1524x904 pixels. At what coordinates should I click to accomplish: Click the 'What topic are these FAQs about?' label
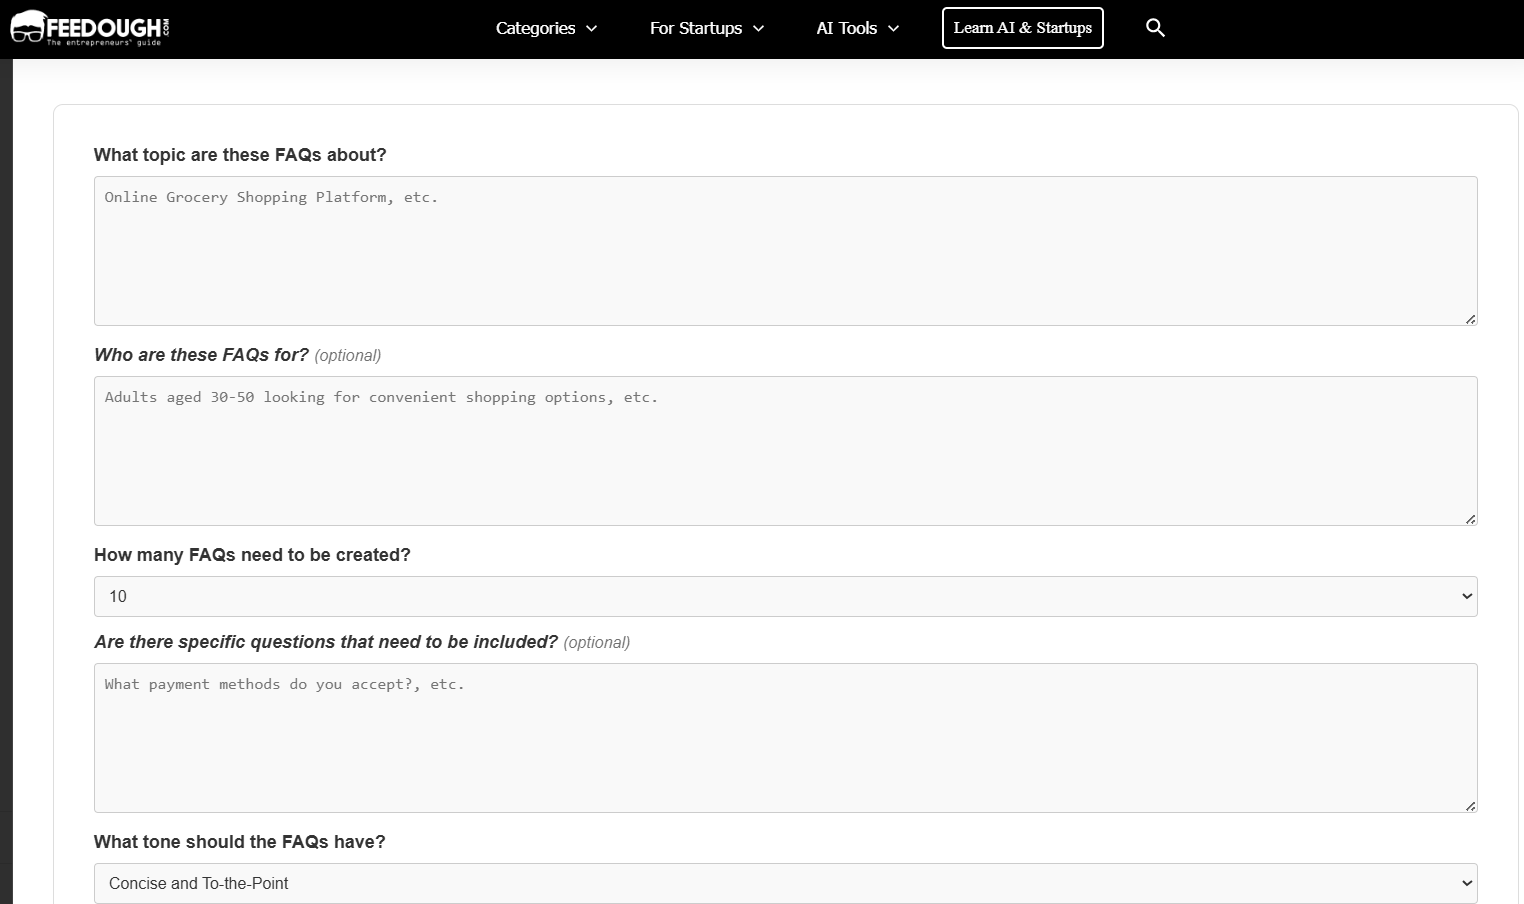click(240, 155)
